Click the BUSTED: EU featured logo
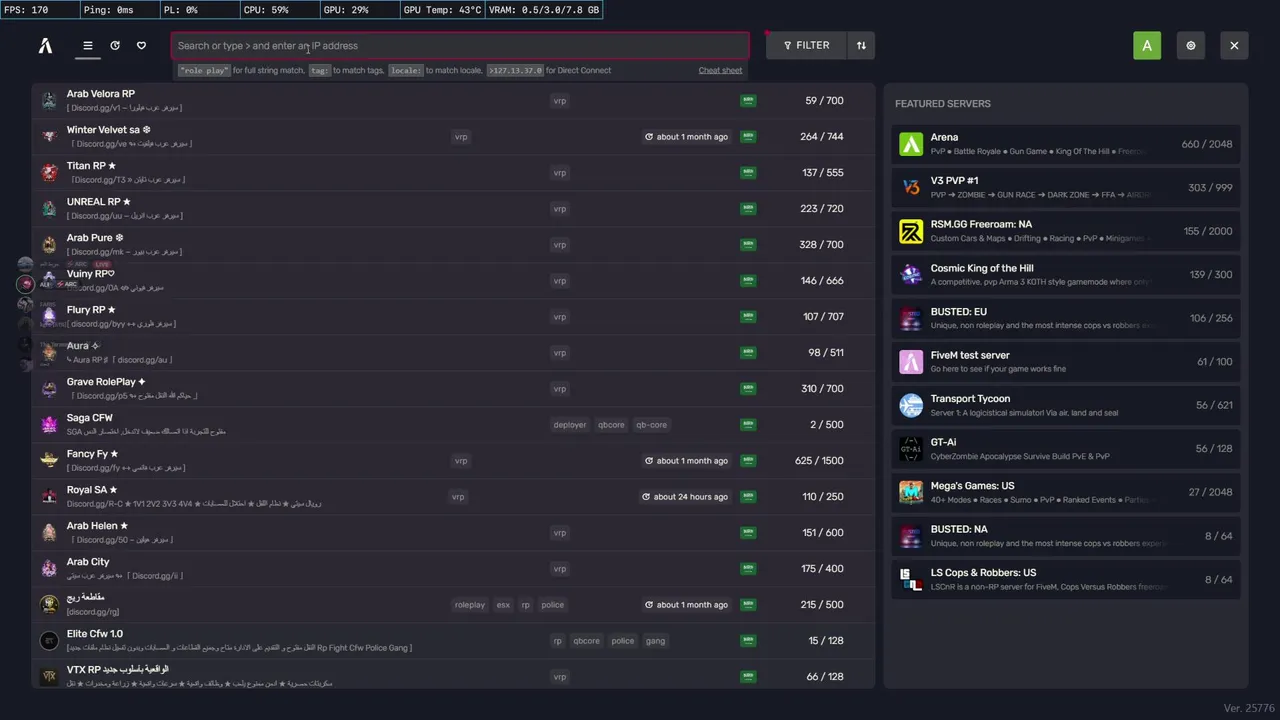 coord(911,318)
